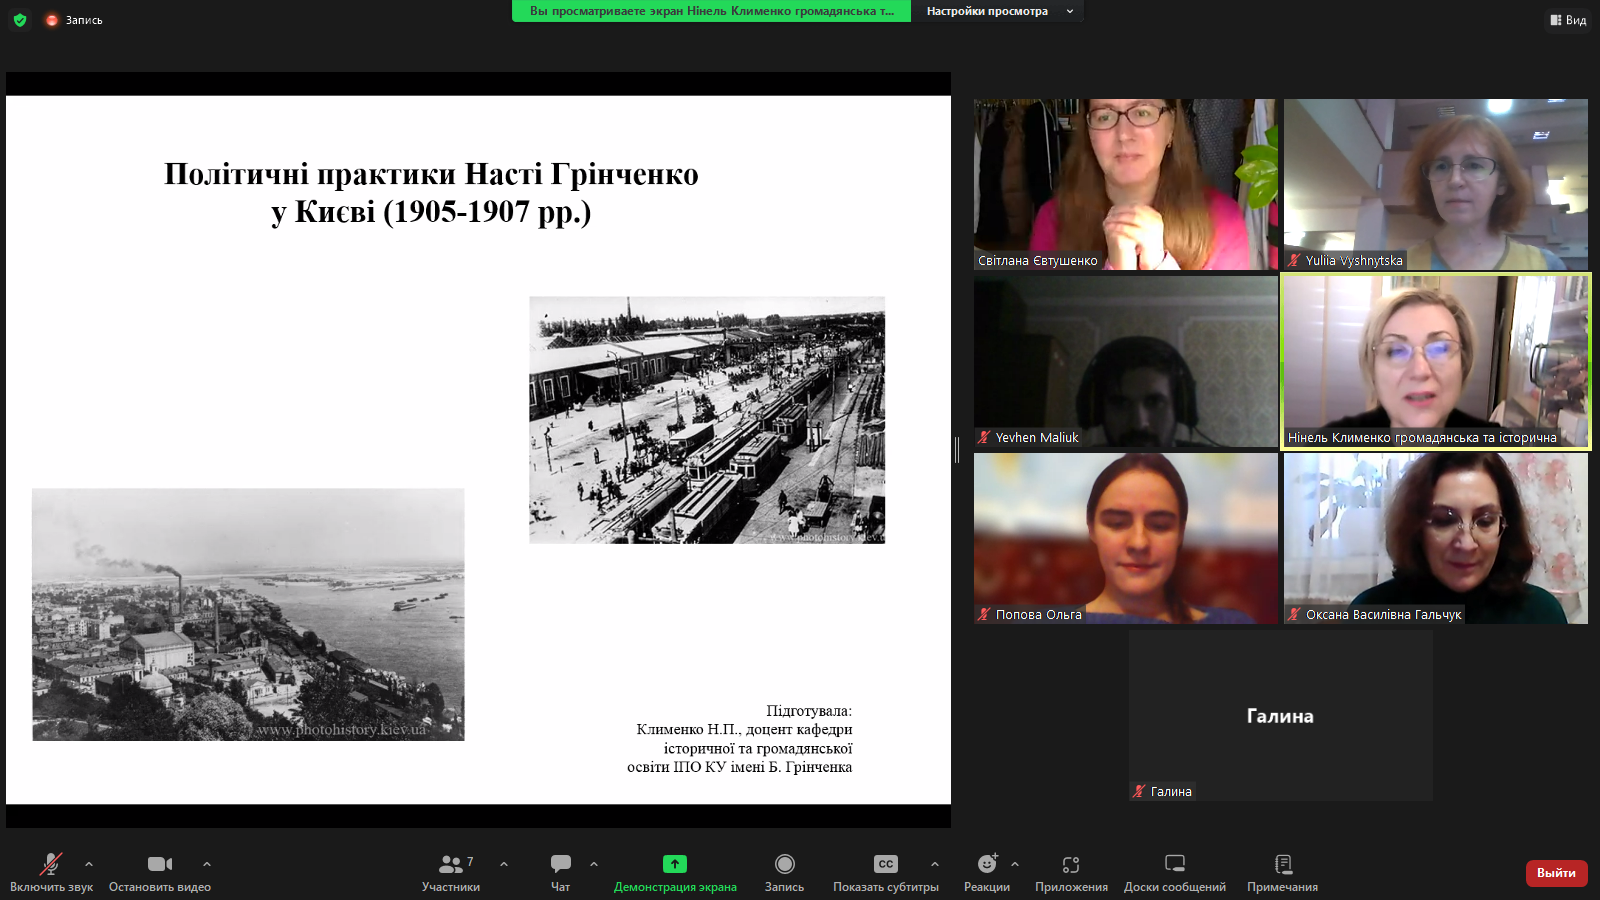Unmute microphone with Включить звук
The height and width of the screenshot is (900, 1600).
[51, 864]
